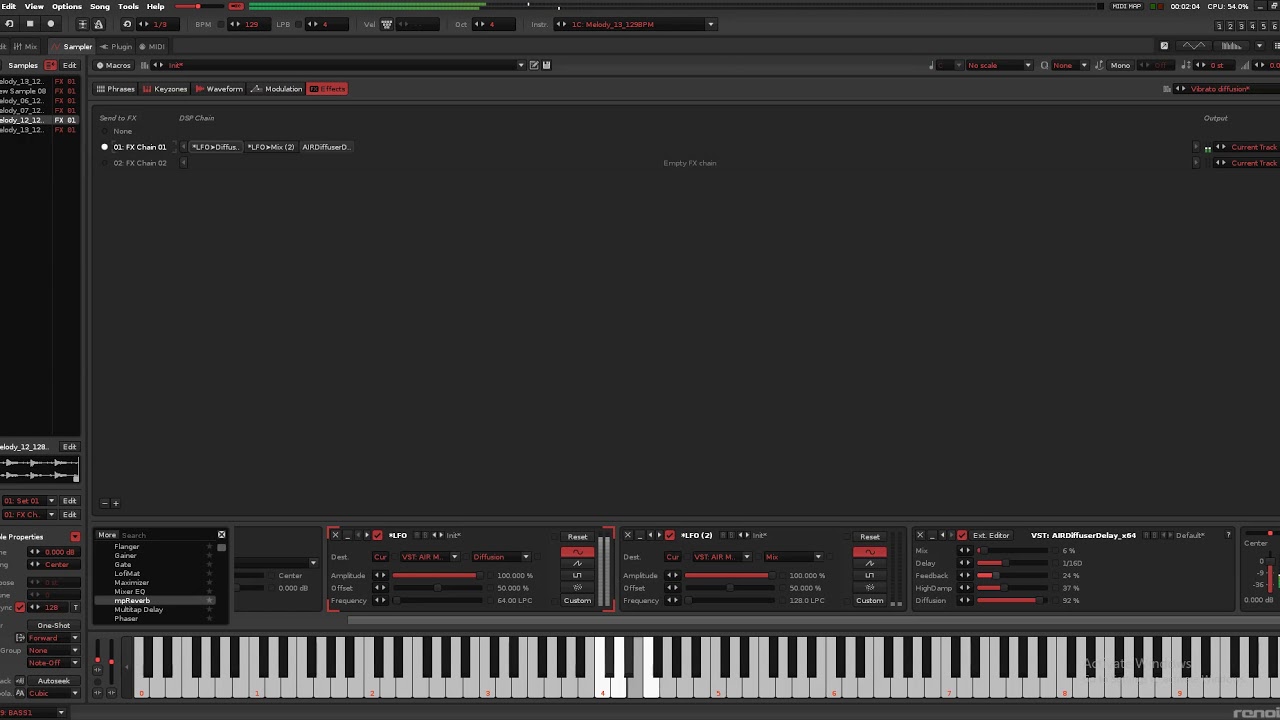Switch to the Waveform tab
1280x720 pixels.
[x=219, y=89]
